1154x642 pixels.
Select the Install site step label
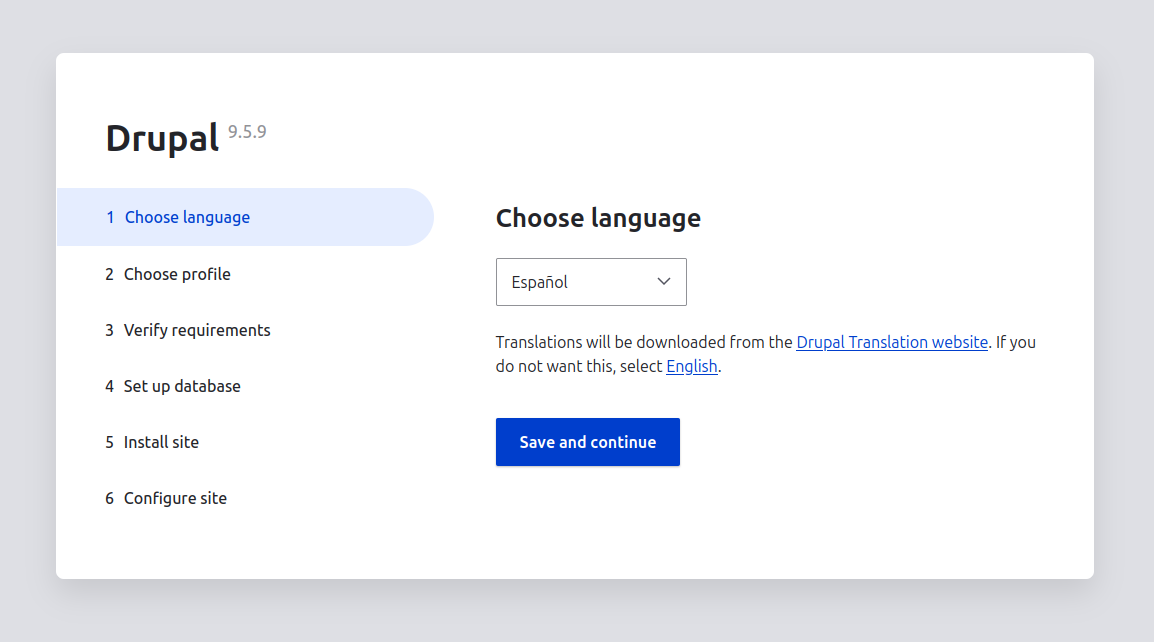point(161,442)
